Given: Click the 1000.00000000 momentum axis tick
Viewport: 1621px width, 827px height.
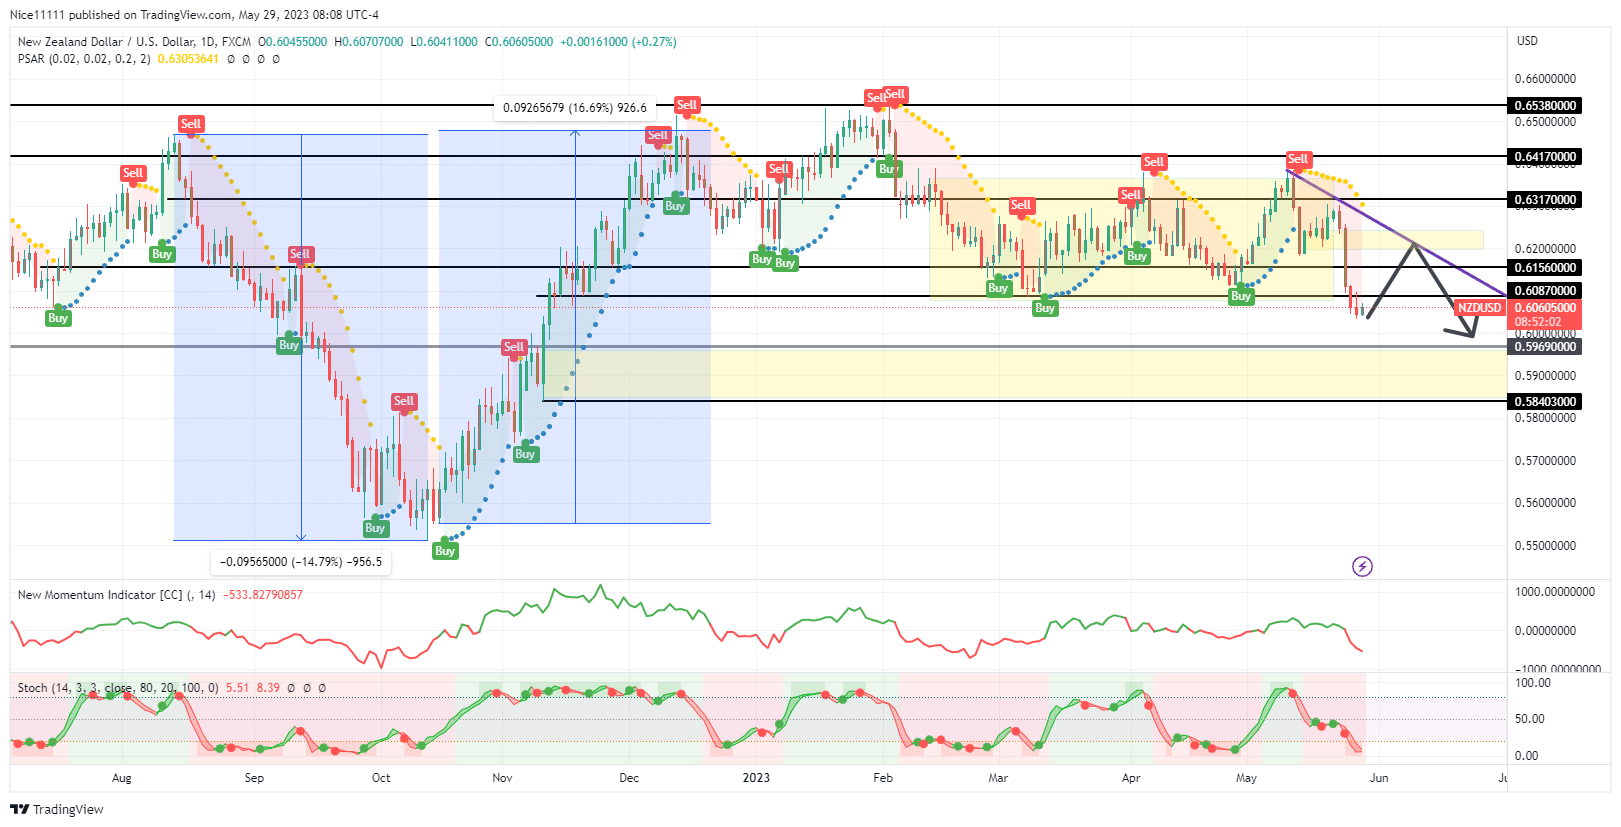Looking at the screenshot, I should [1555, 592].
